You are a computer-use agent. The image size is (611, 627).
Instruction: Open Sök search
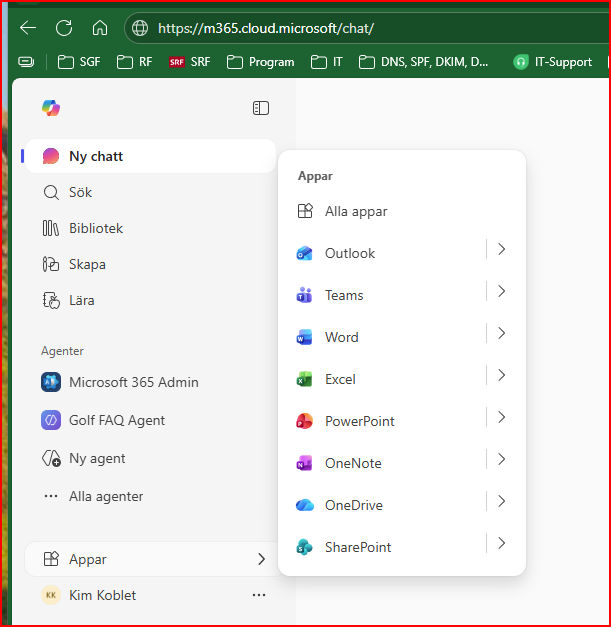pos(150,192)
